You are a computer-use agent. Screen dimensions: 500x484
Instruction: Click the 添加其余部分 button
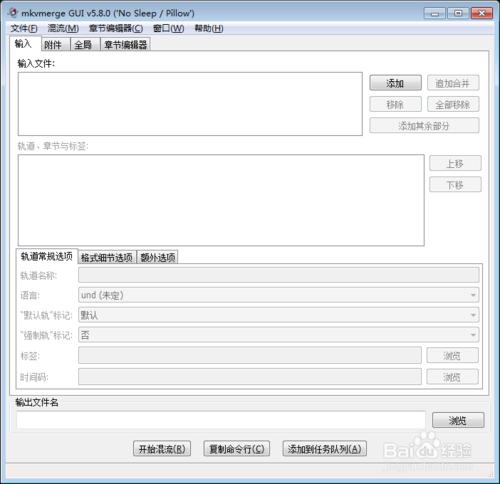coord(424,126)
